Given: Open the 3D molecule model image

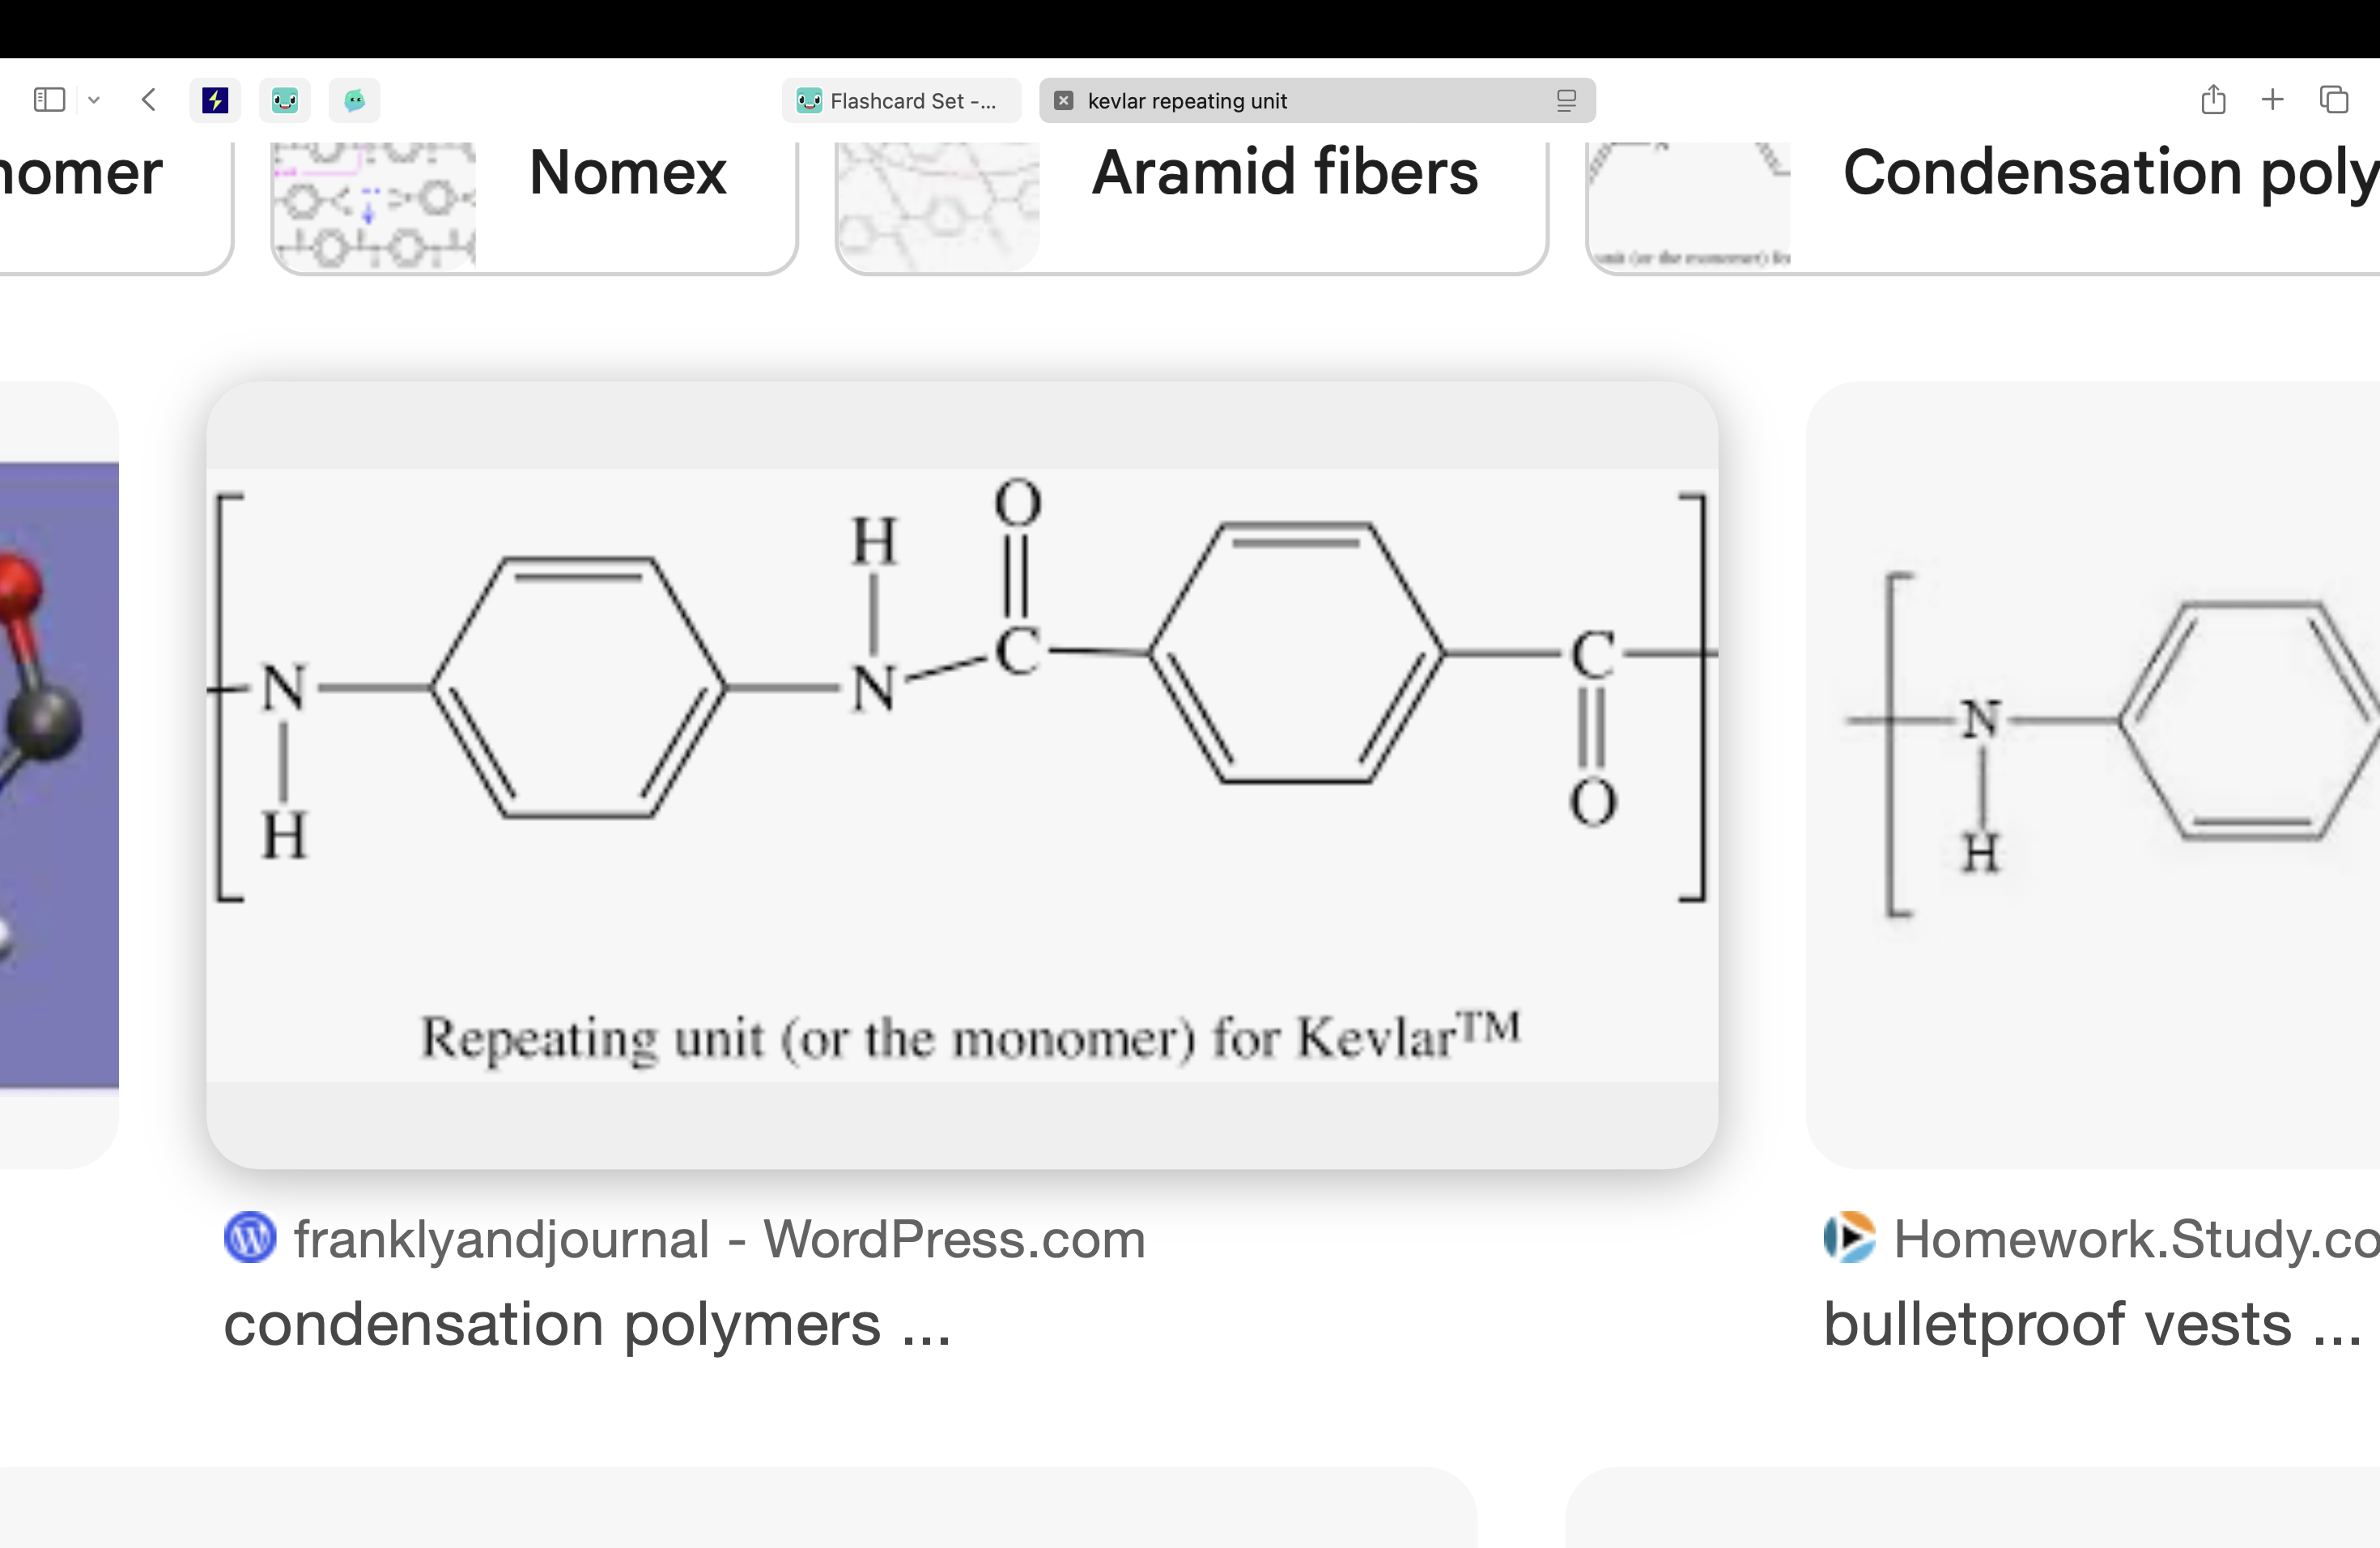Looking at the screenshot, I should [x=59, y=774].
